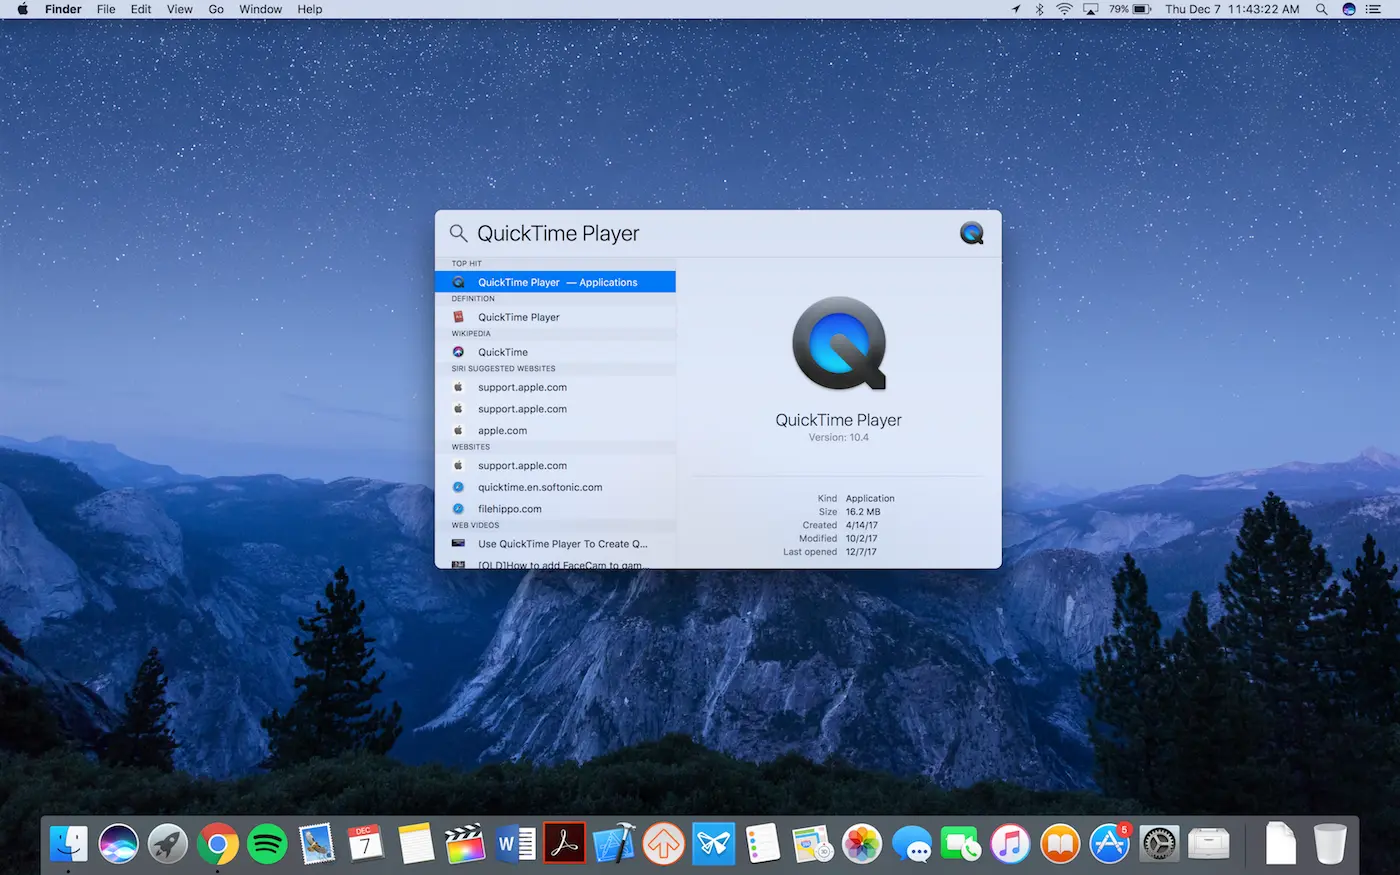Image resolution: width=1400 pixels, height=875 pixels.
Task: Open the blue butterfly app in Dock
Action: [x=713, y=844]
